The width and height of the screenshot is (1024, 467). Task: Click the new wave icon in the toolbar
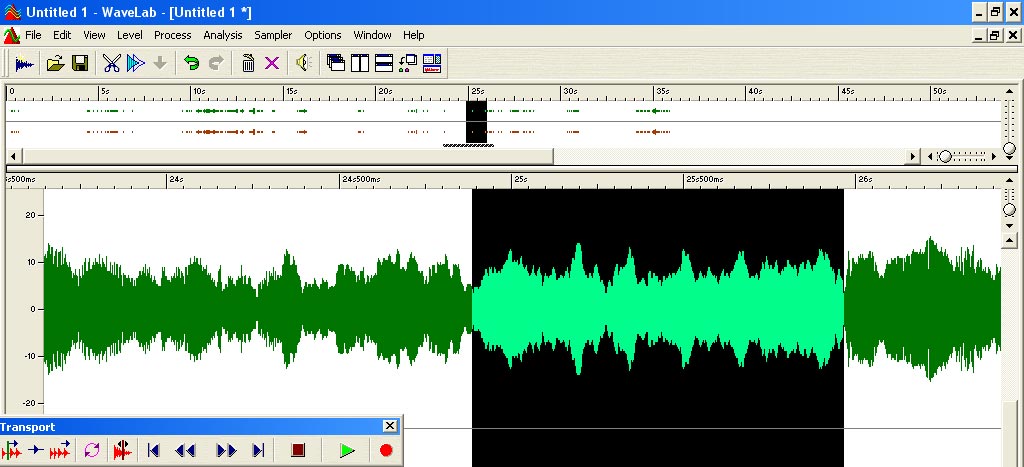pyautogui.click(x=24, y=64)
